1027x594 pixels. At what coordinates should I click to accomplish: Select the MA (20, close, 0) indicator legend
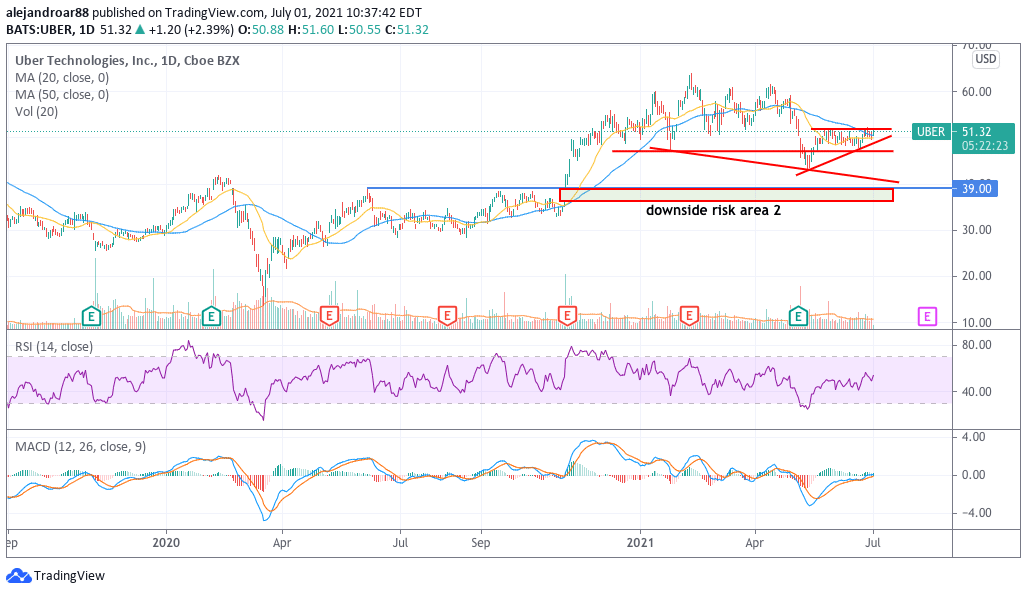(62, 78)
